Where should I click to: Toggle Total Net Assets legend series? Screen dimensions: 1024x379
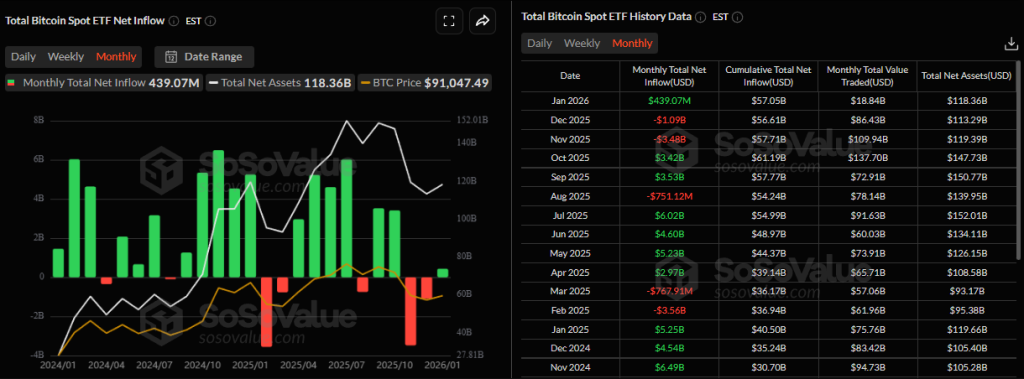(280, 83)
